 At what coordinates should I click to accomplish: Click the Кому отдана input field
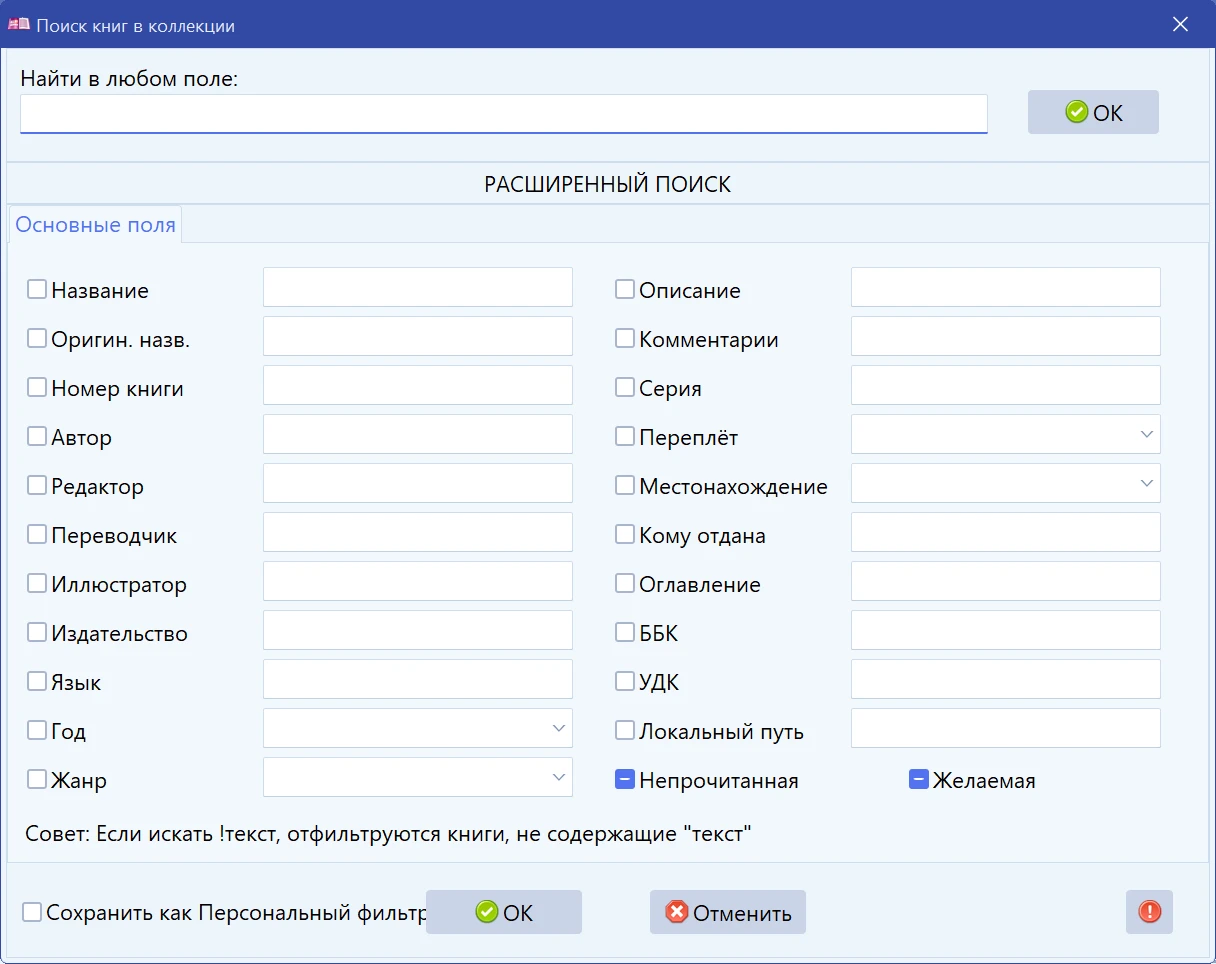1006,532
